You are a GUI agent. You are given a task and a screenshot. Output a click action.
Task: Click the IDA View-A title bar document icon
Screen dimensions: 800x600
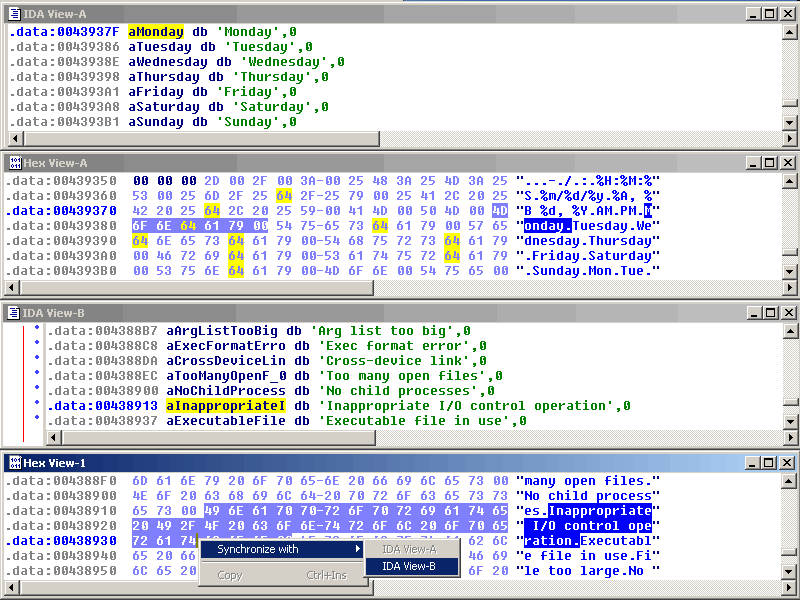(14, 14)
